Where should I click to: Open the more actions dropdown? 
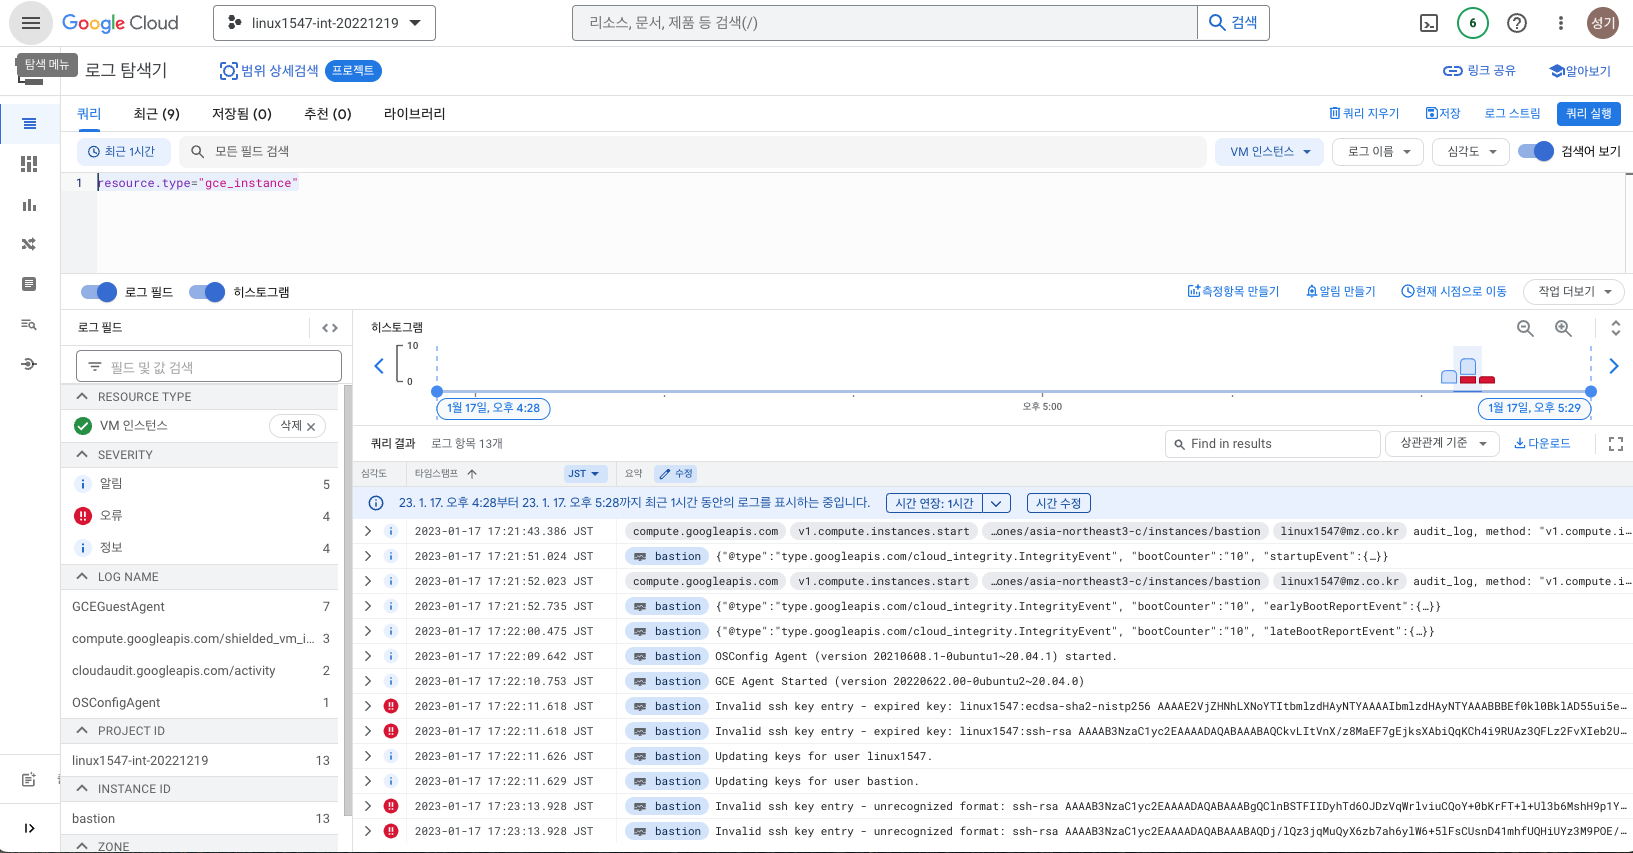(1575, 292)
